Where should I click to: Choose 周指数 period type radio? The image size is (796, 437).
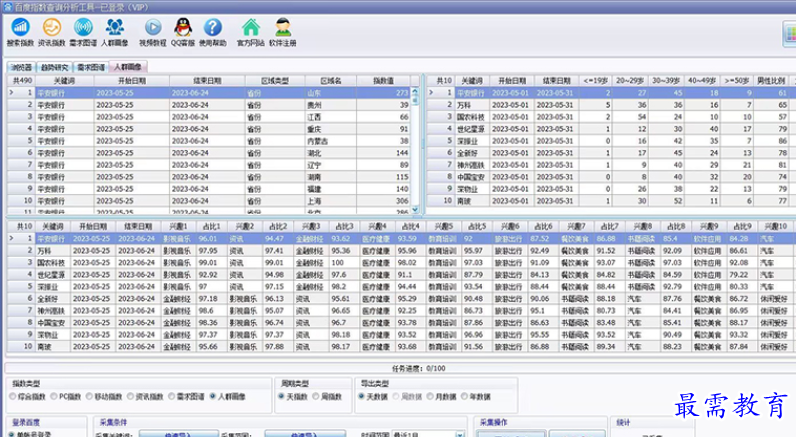[x=327, y=396]
